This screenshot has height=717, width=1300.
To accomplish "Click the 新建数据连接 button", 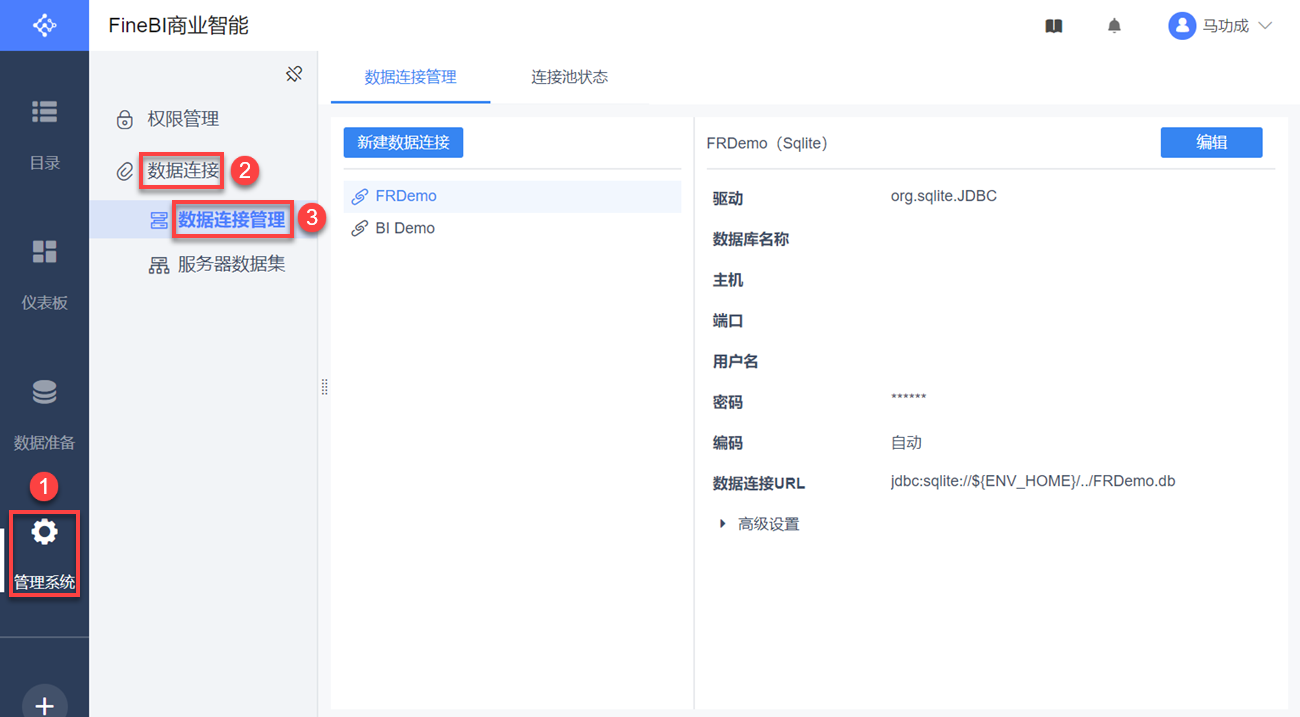I will 403,142.
